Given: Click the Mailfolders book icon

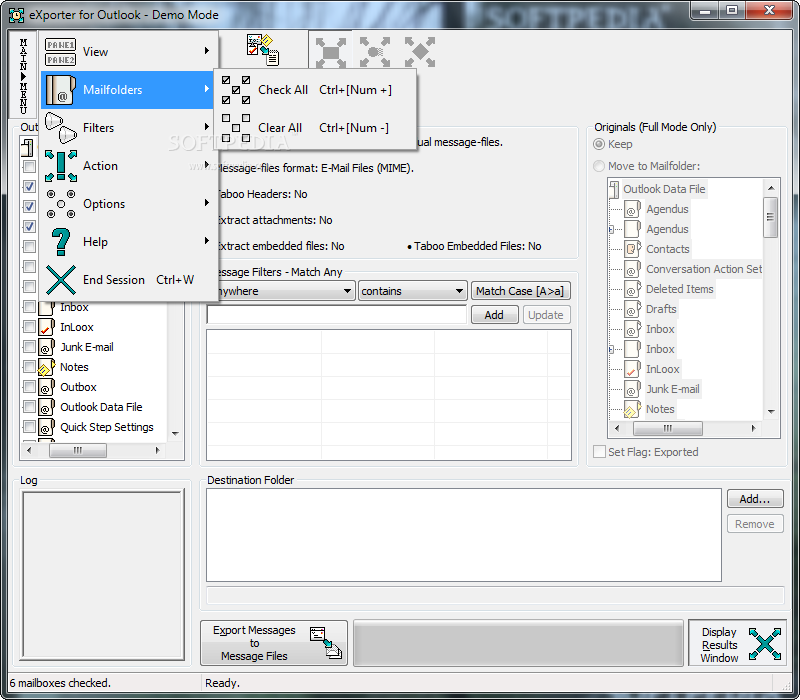Looking at the screenshot, I should [61, 90].
